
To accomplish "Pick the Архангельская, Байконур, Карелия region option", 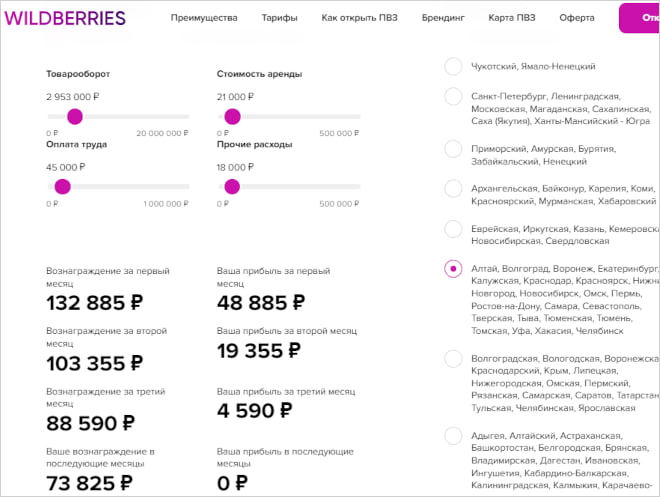I will coord(453,189).
